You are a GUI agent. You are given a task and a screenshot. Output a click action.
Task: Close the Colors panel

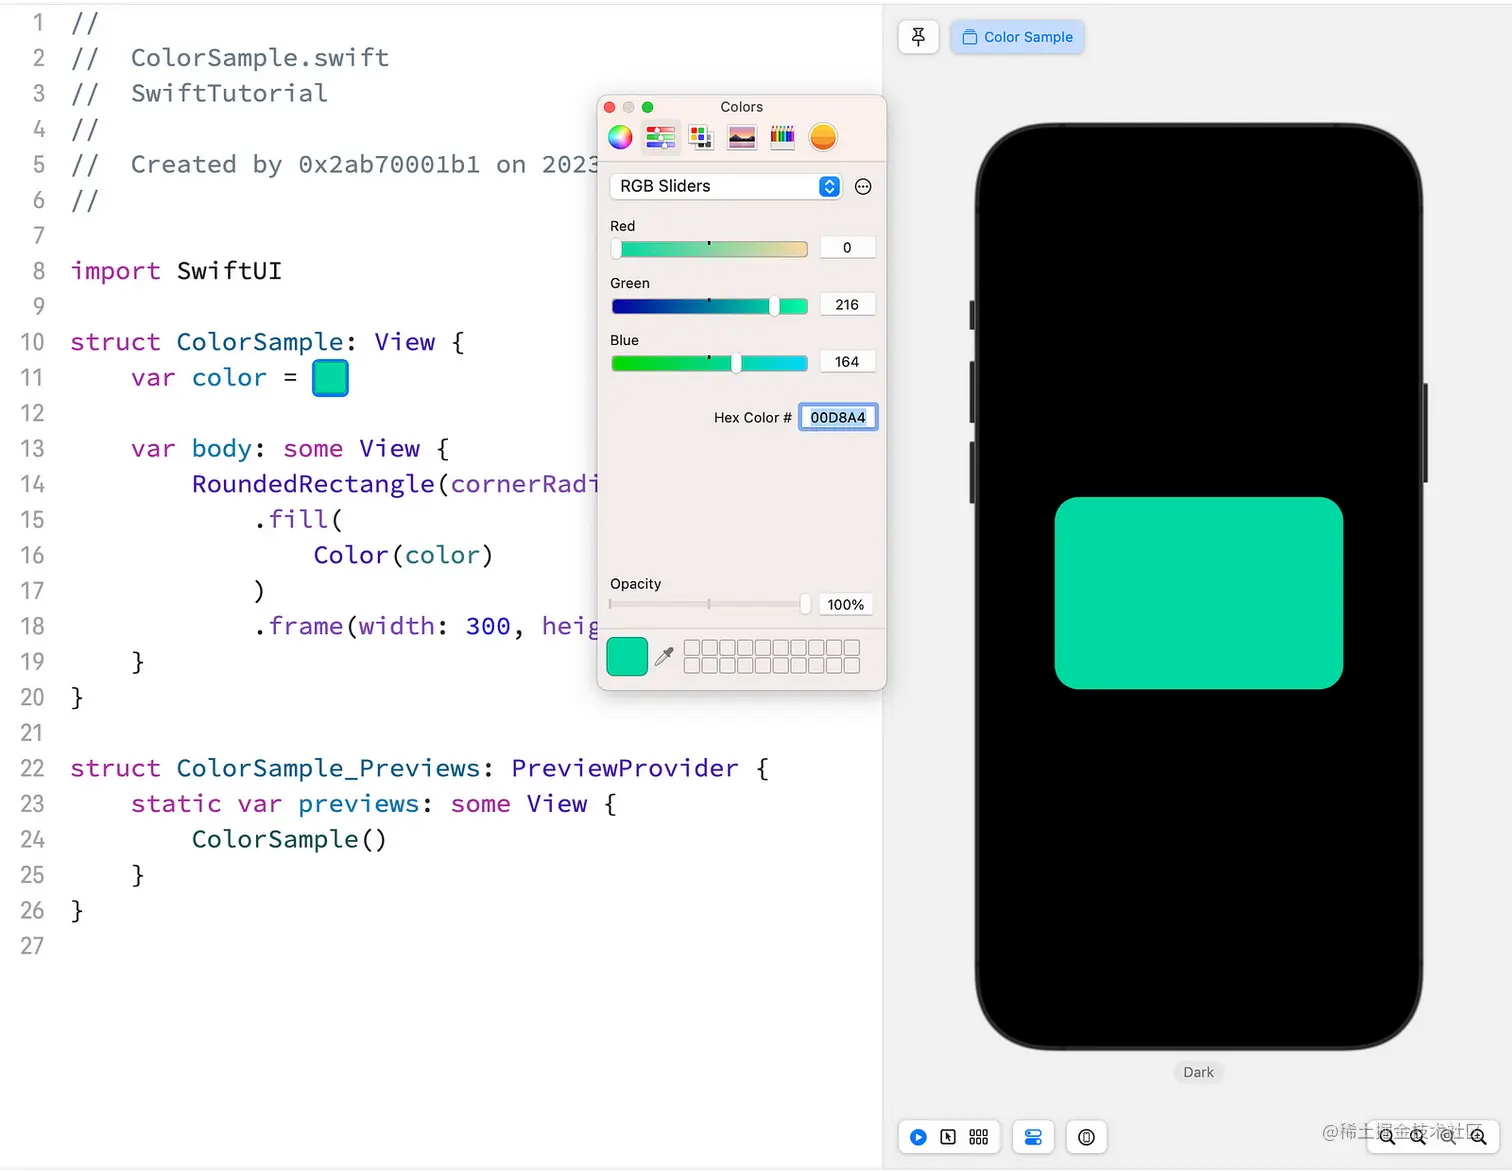(610, 107)
